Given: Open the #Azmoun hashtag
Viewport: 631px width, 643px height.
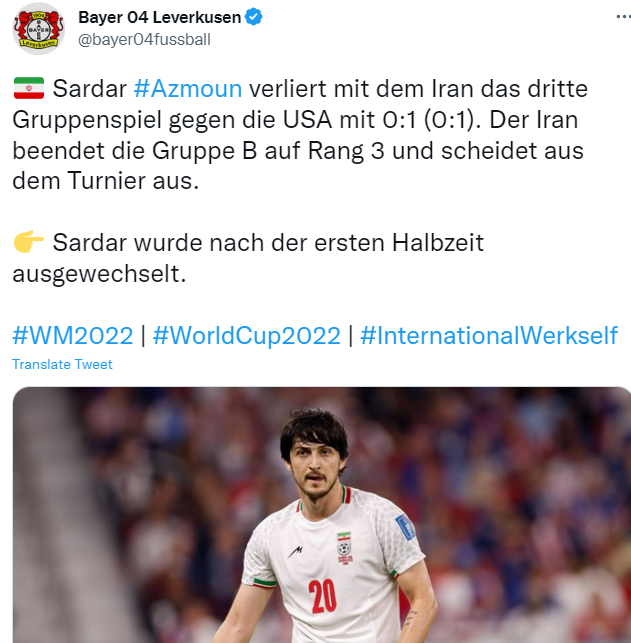Looking at the screenshot, I should pyautogui.click(x=188, y=89).
